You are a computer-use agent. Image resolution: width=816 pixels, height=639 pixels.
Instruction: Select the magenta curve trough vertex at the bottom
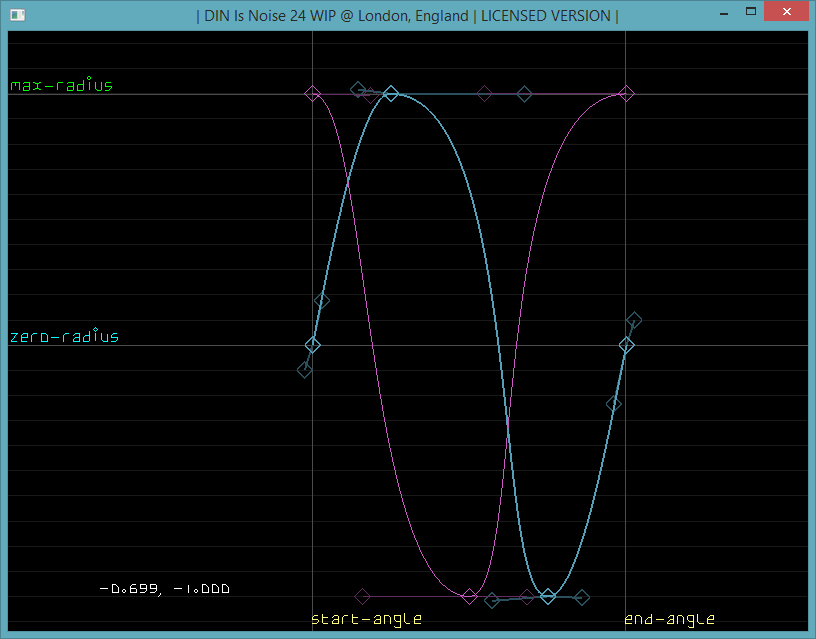pos(469,596)
